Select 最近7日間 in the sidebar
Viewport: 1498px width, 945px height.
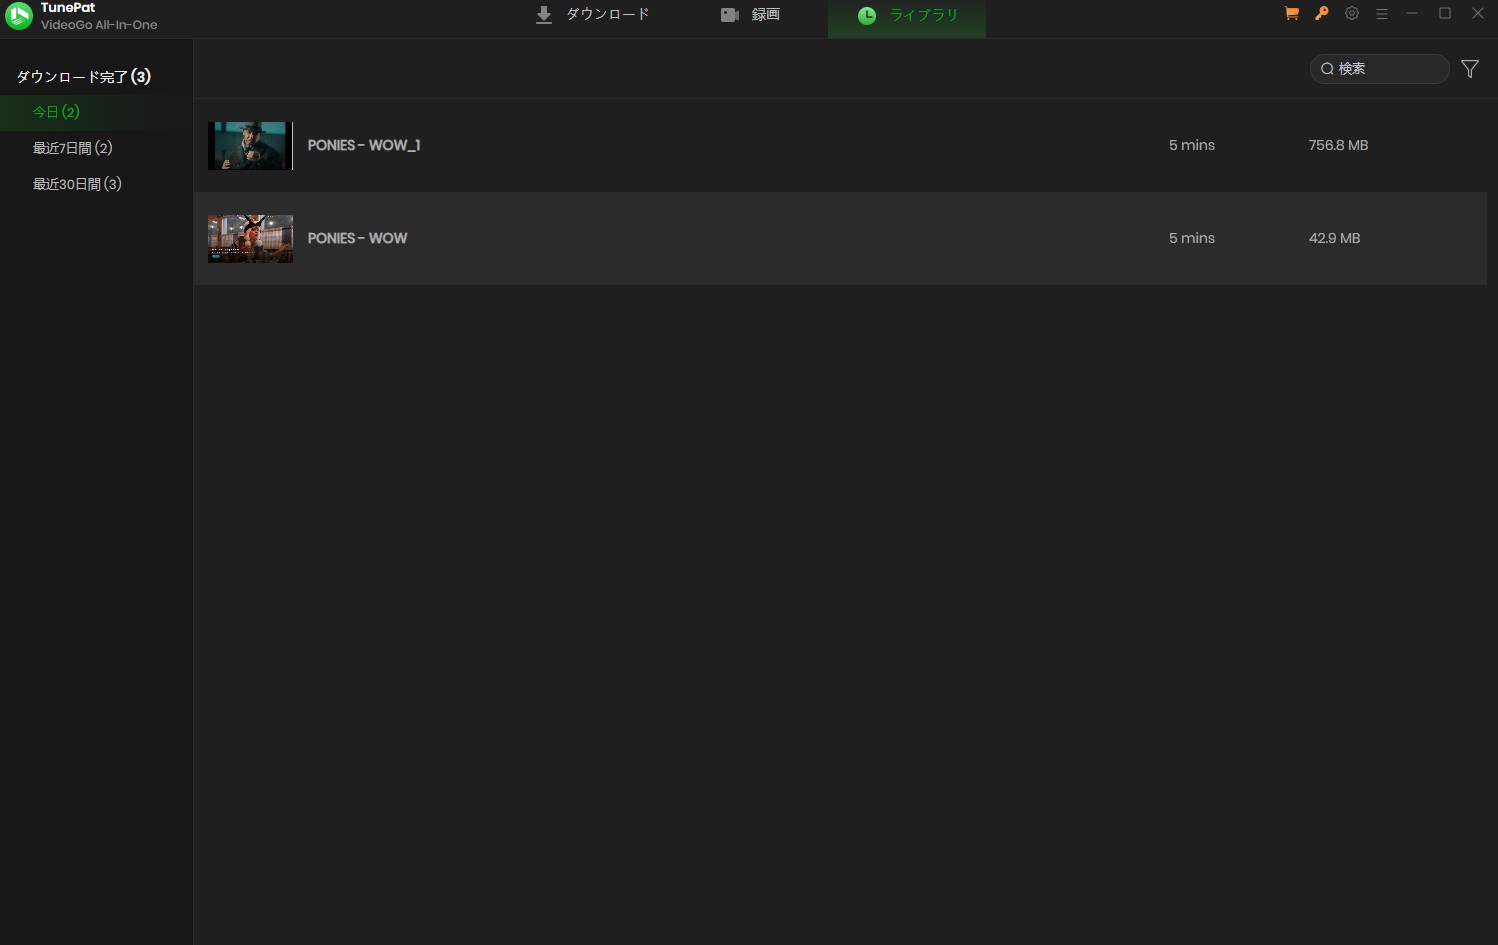tap(72, 147)
